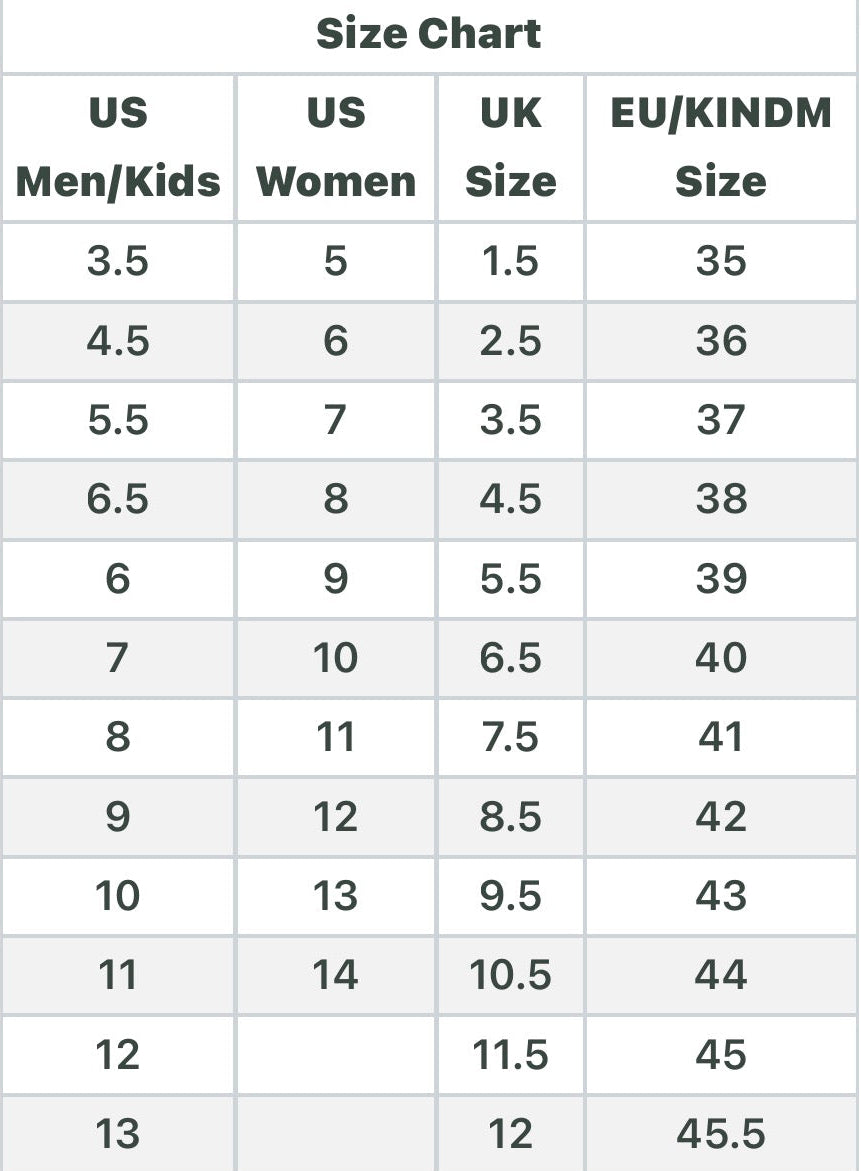Click the UK size 9.5 cell

click(x=511, y=896)
